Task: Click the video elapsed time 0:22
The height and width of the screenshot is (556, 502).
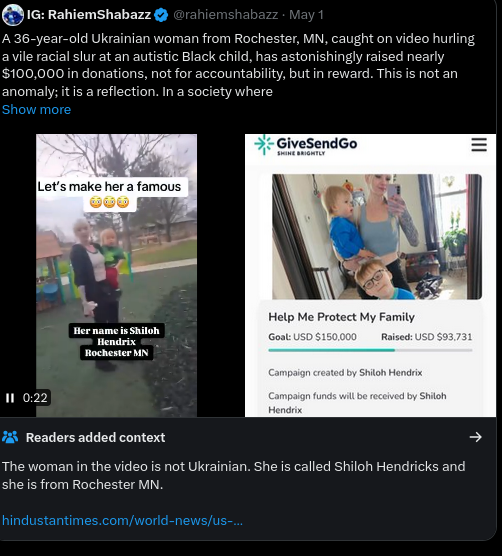Action: tap(35, 398)
